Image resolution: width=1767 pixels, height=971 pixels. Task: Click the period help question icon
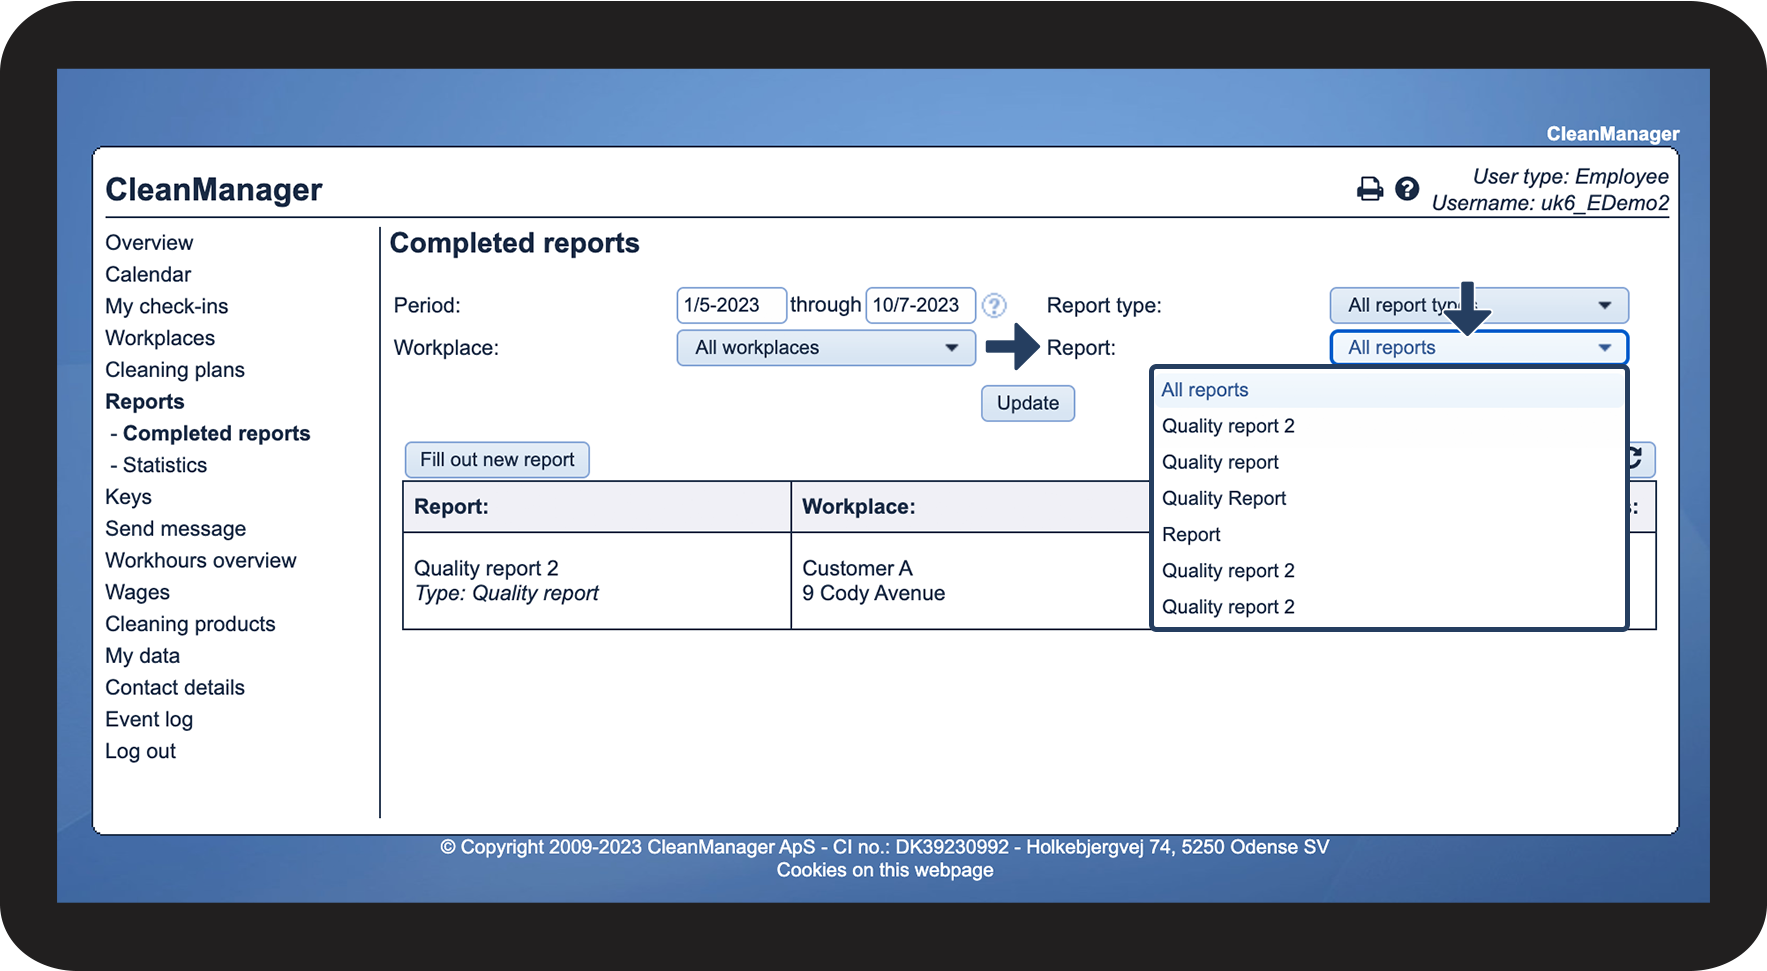[x=993, y=305]
